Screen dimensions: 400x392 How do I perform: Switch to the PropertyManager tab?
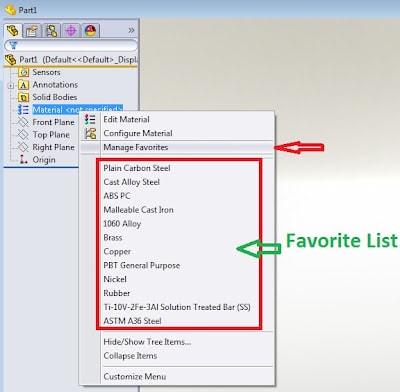[x=32, y=31]
